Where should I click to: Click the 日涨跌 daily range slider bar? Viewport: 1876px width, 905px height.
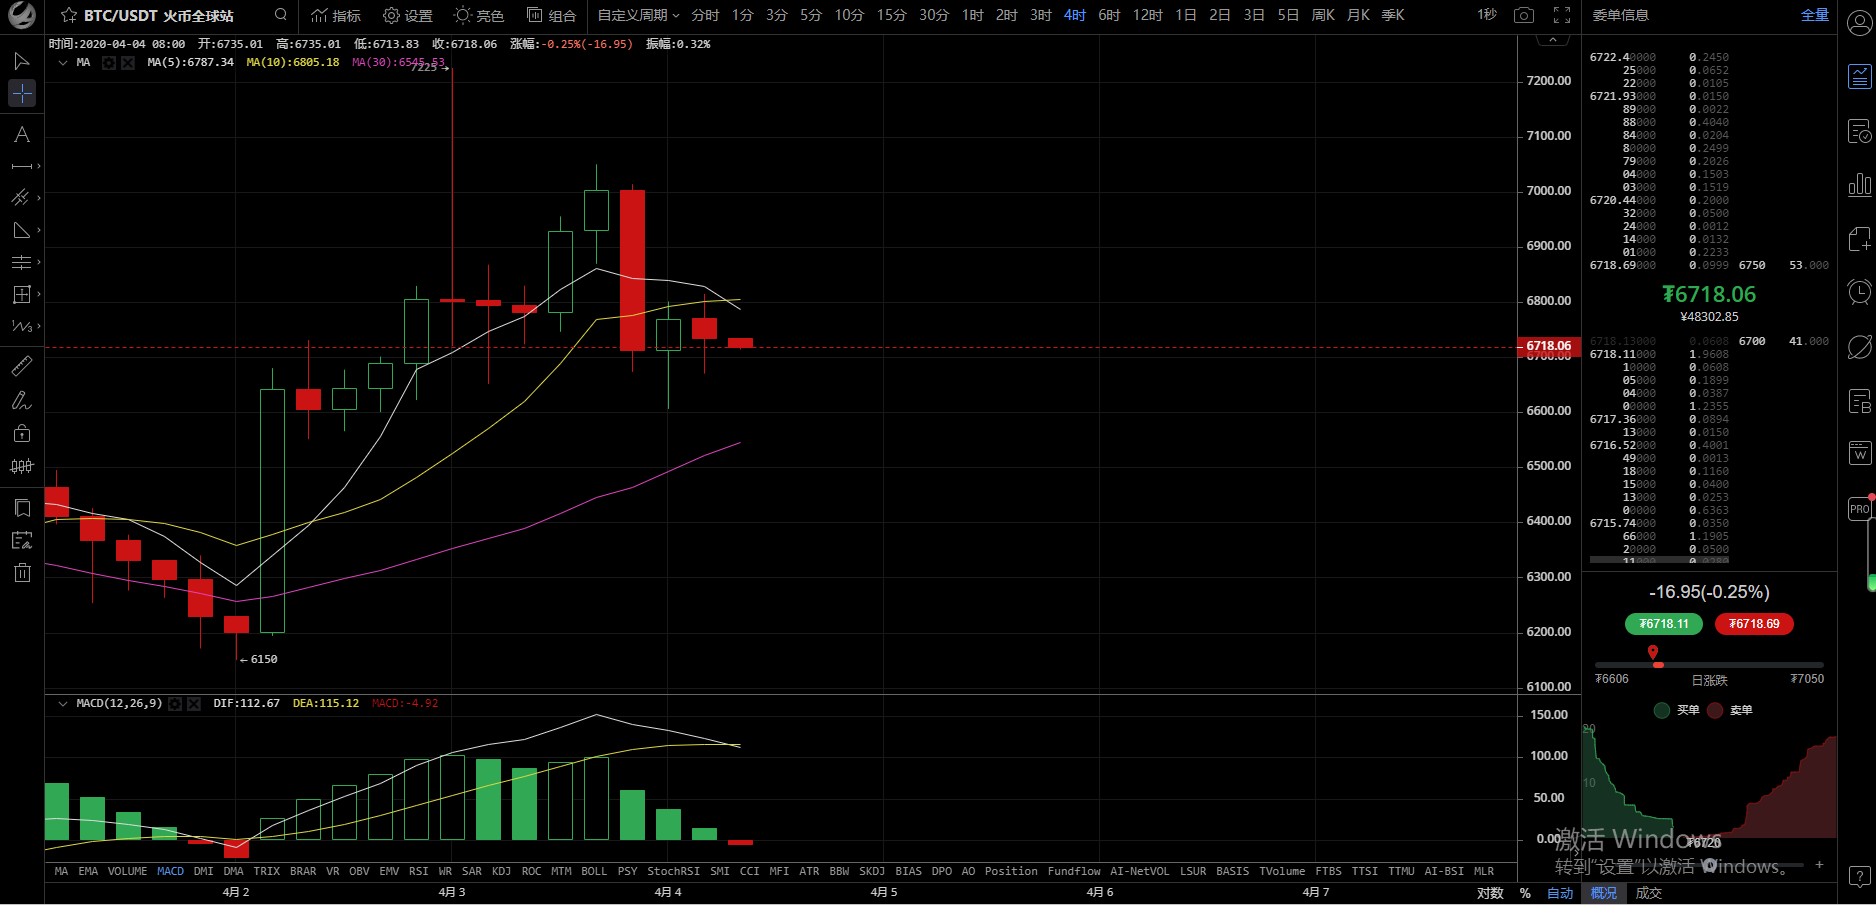tap(1709, 665)
